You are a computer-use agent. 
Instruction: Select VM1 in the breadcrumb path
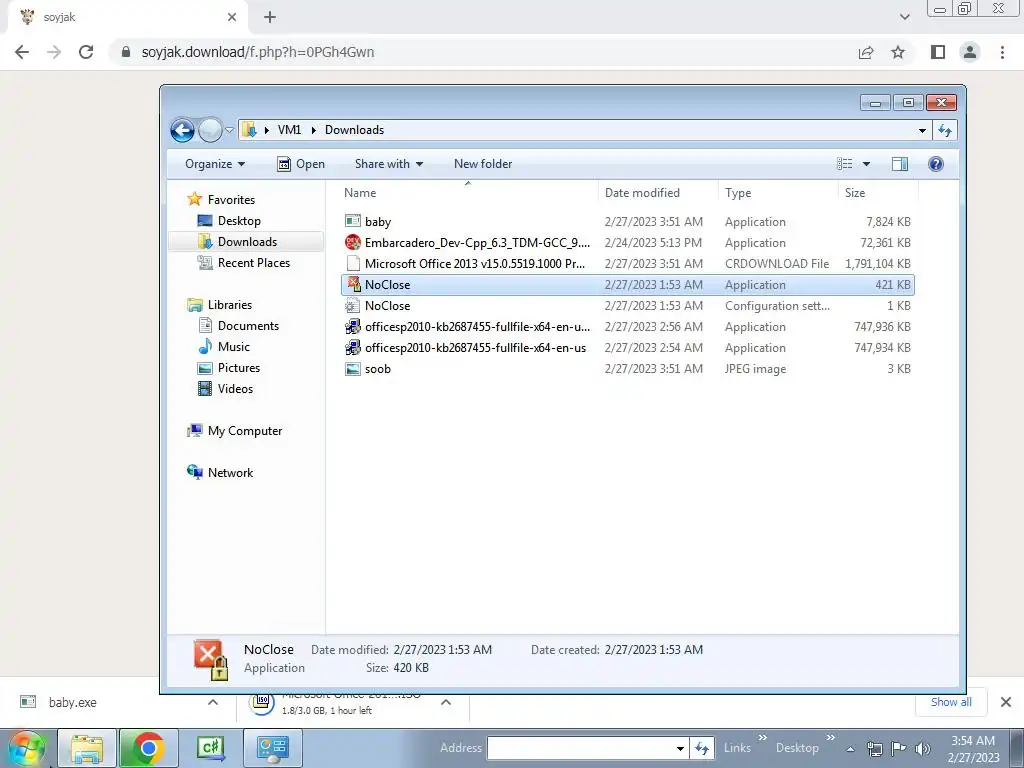(289, 130)
